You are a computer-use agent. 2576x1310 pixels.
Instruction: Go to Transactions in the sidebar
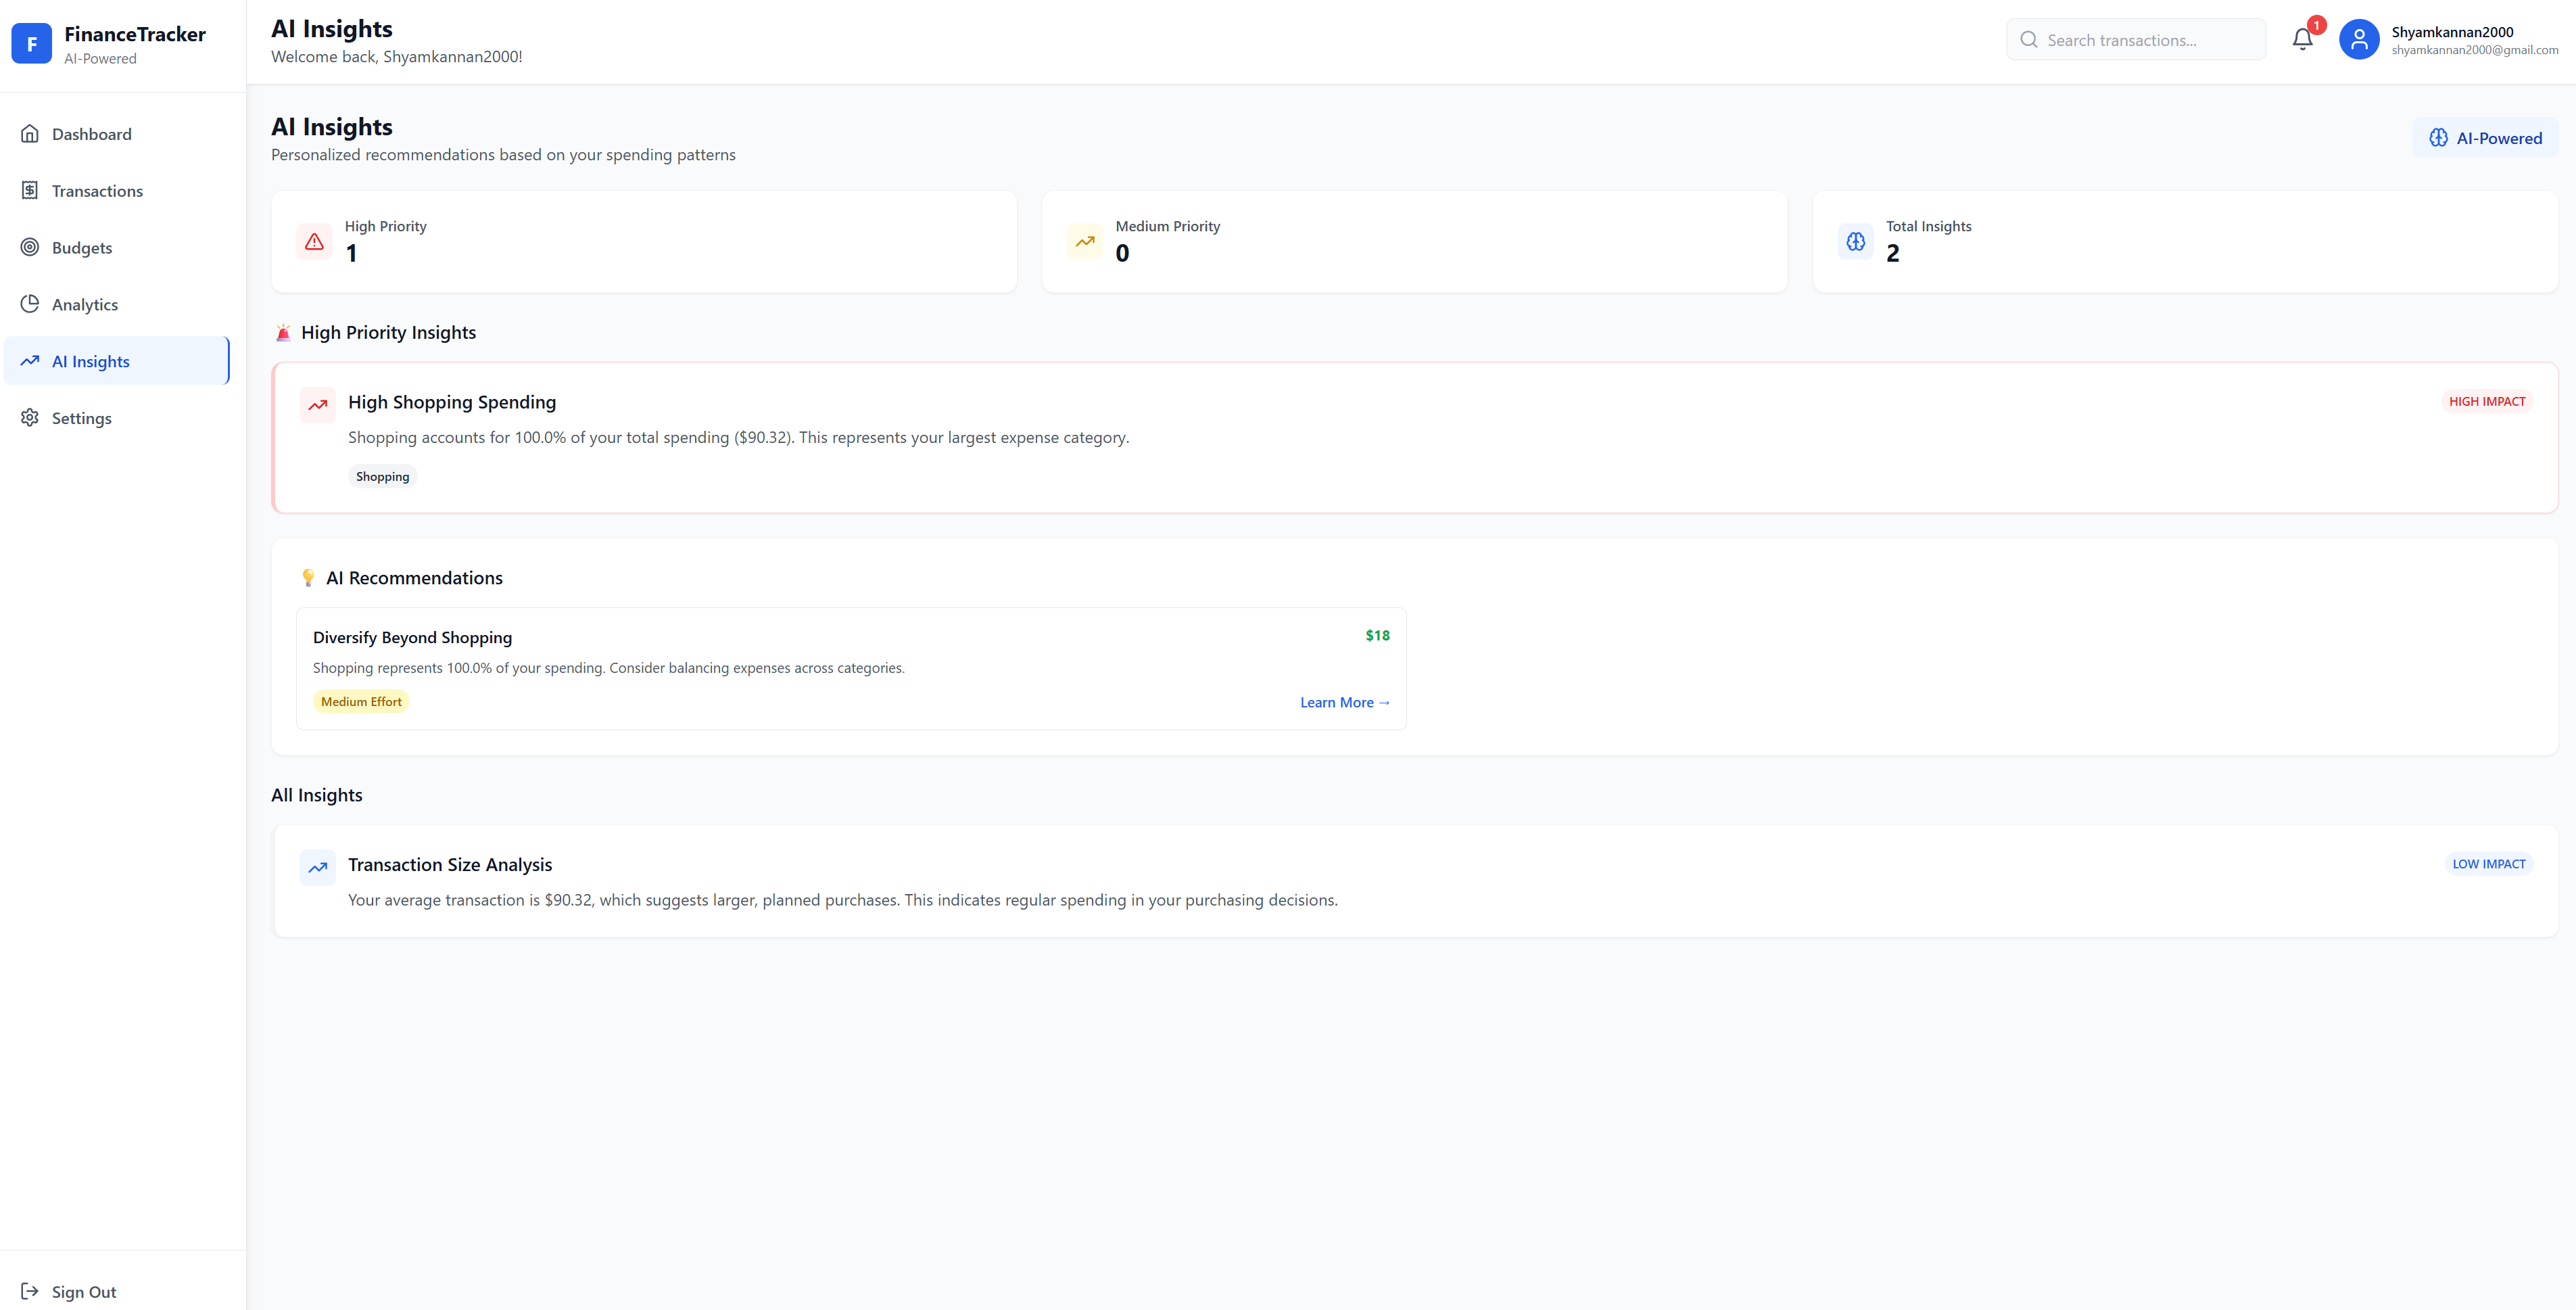(x=97, y=191)
